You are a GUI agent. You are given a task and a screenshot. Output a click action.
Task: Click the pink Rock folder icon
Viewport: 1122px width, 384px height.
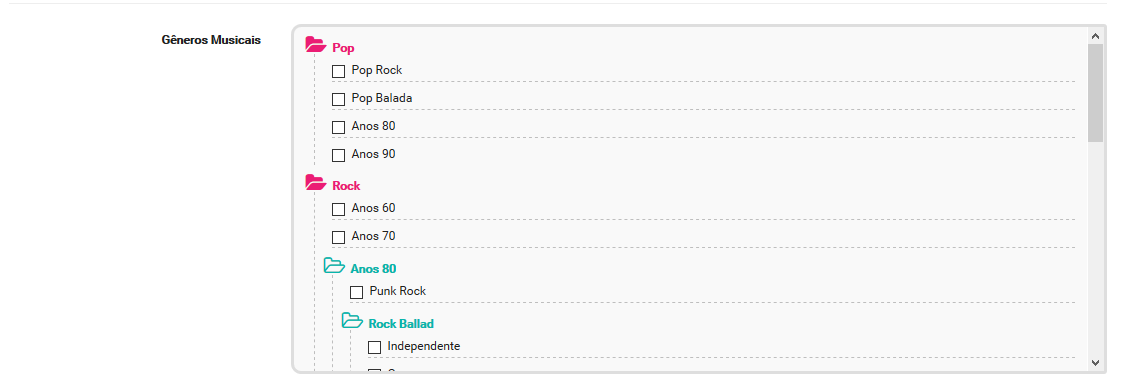(316, 182)
